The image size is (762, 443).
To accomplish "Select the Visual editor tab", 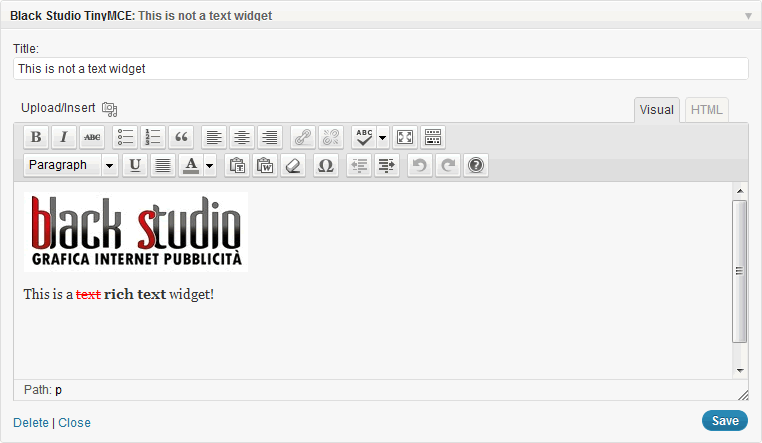I will 657,110.
